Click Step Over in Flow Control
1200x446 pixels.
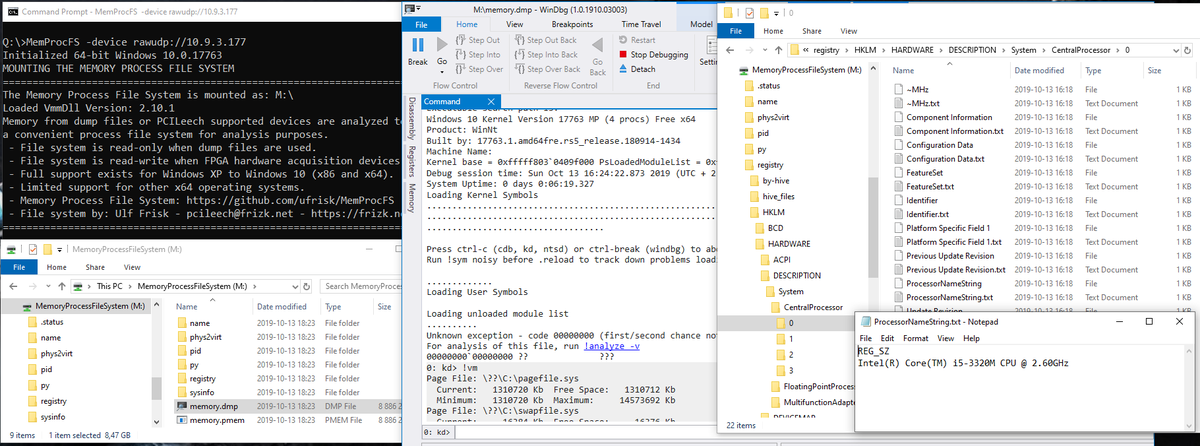[480, 69]
